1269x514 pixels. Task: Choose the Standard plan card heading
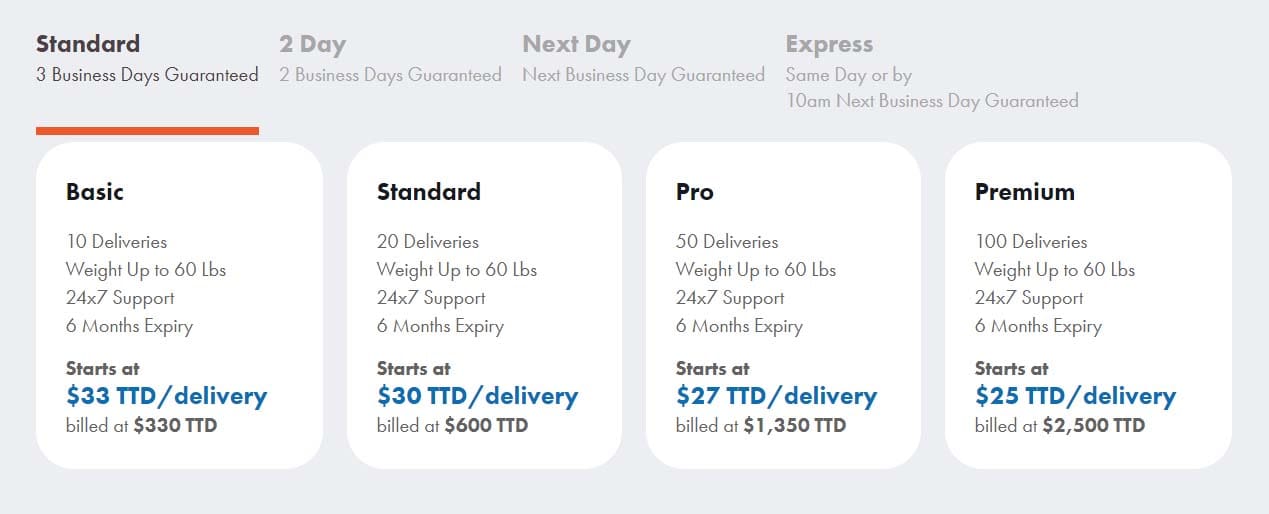point(429,192)
